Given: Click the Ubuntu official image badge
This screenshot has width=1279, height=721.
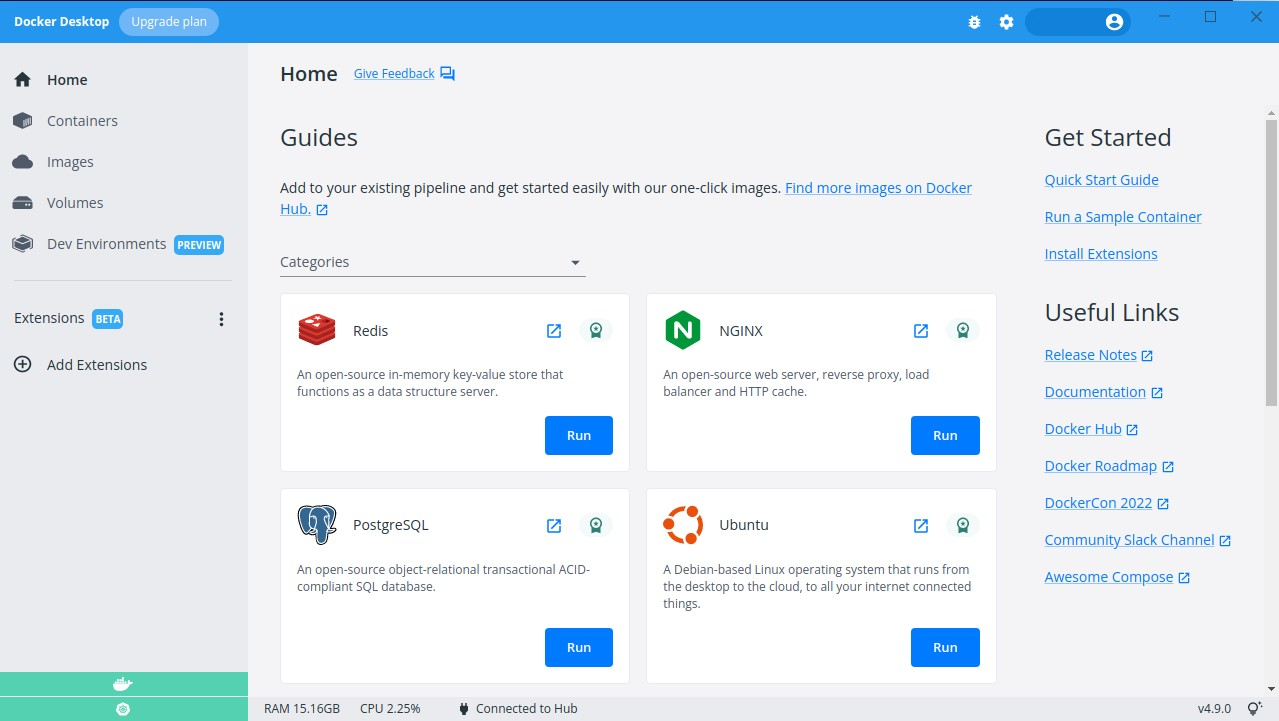Looking at the screenshot, I should [963, 525].
